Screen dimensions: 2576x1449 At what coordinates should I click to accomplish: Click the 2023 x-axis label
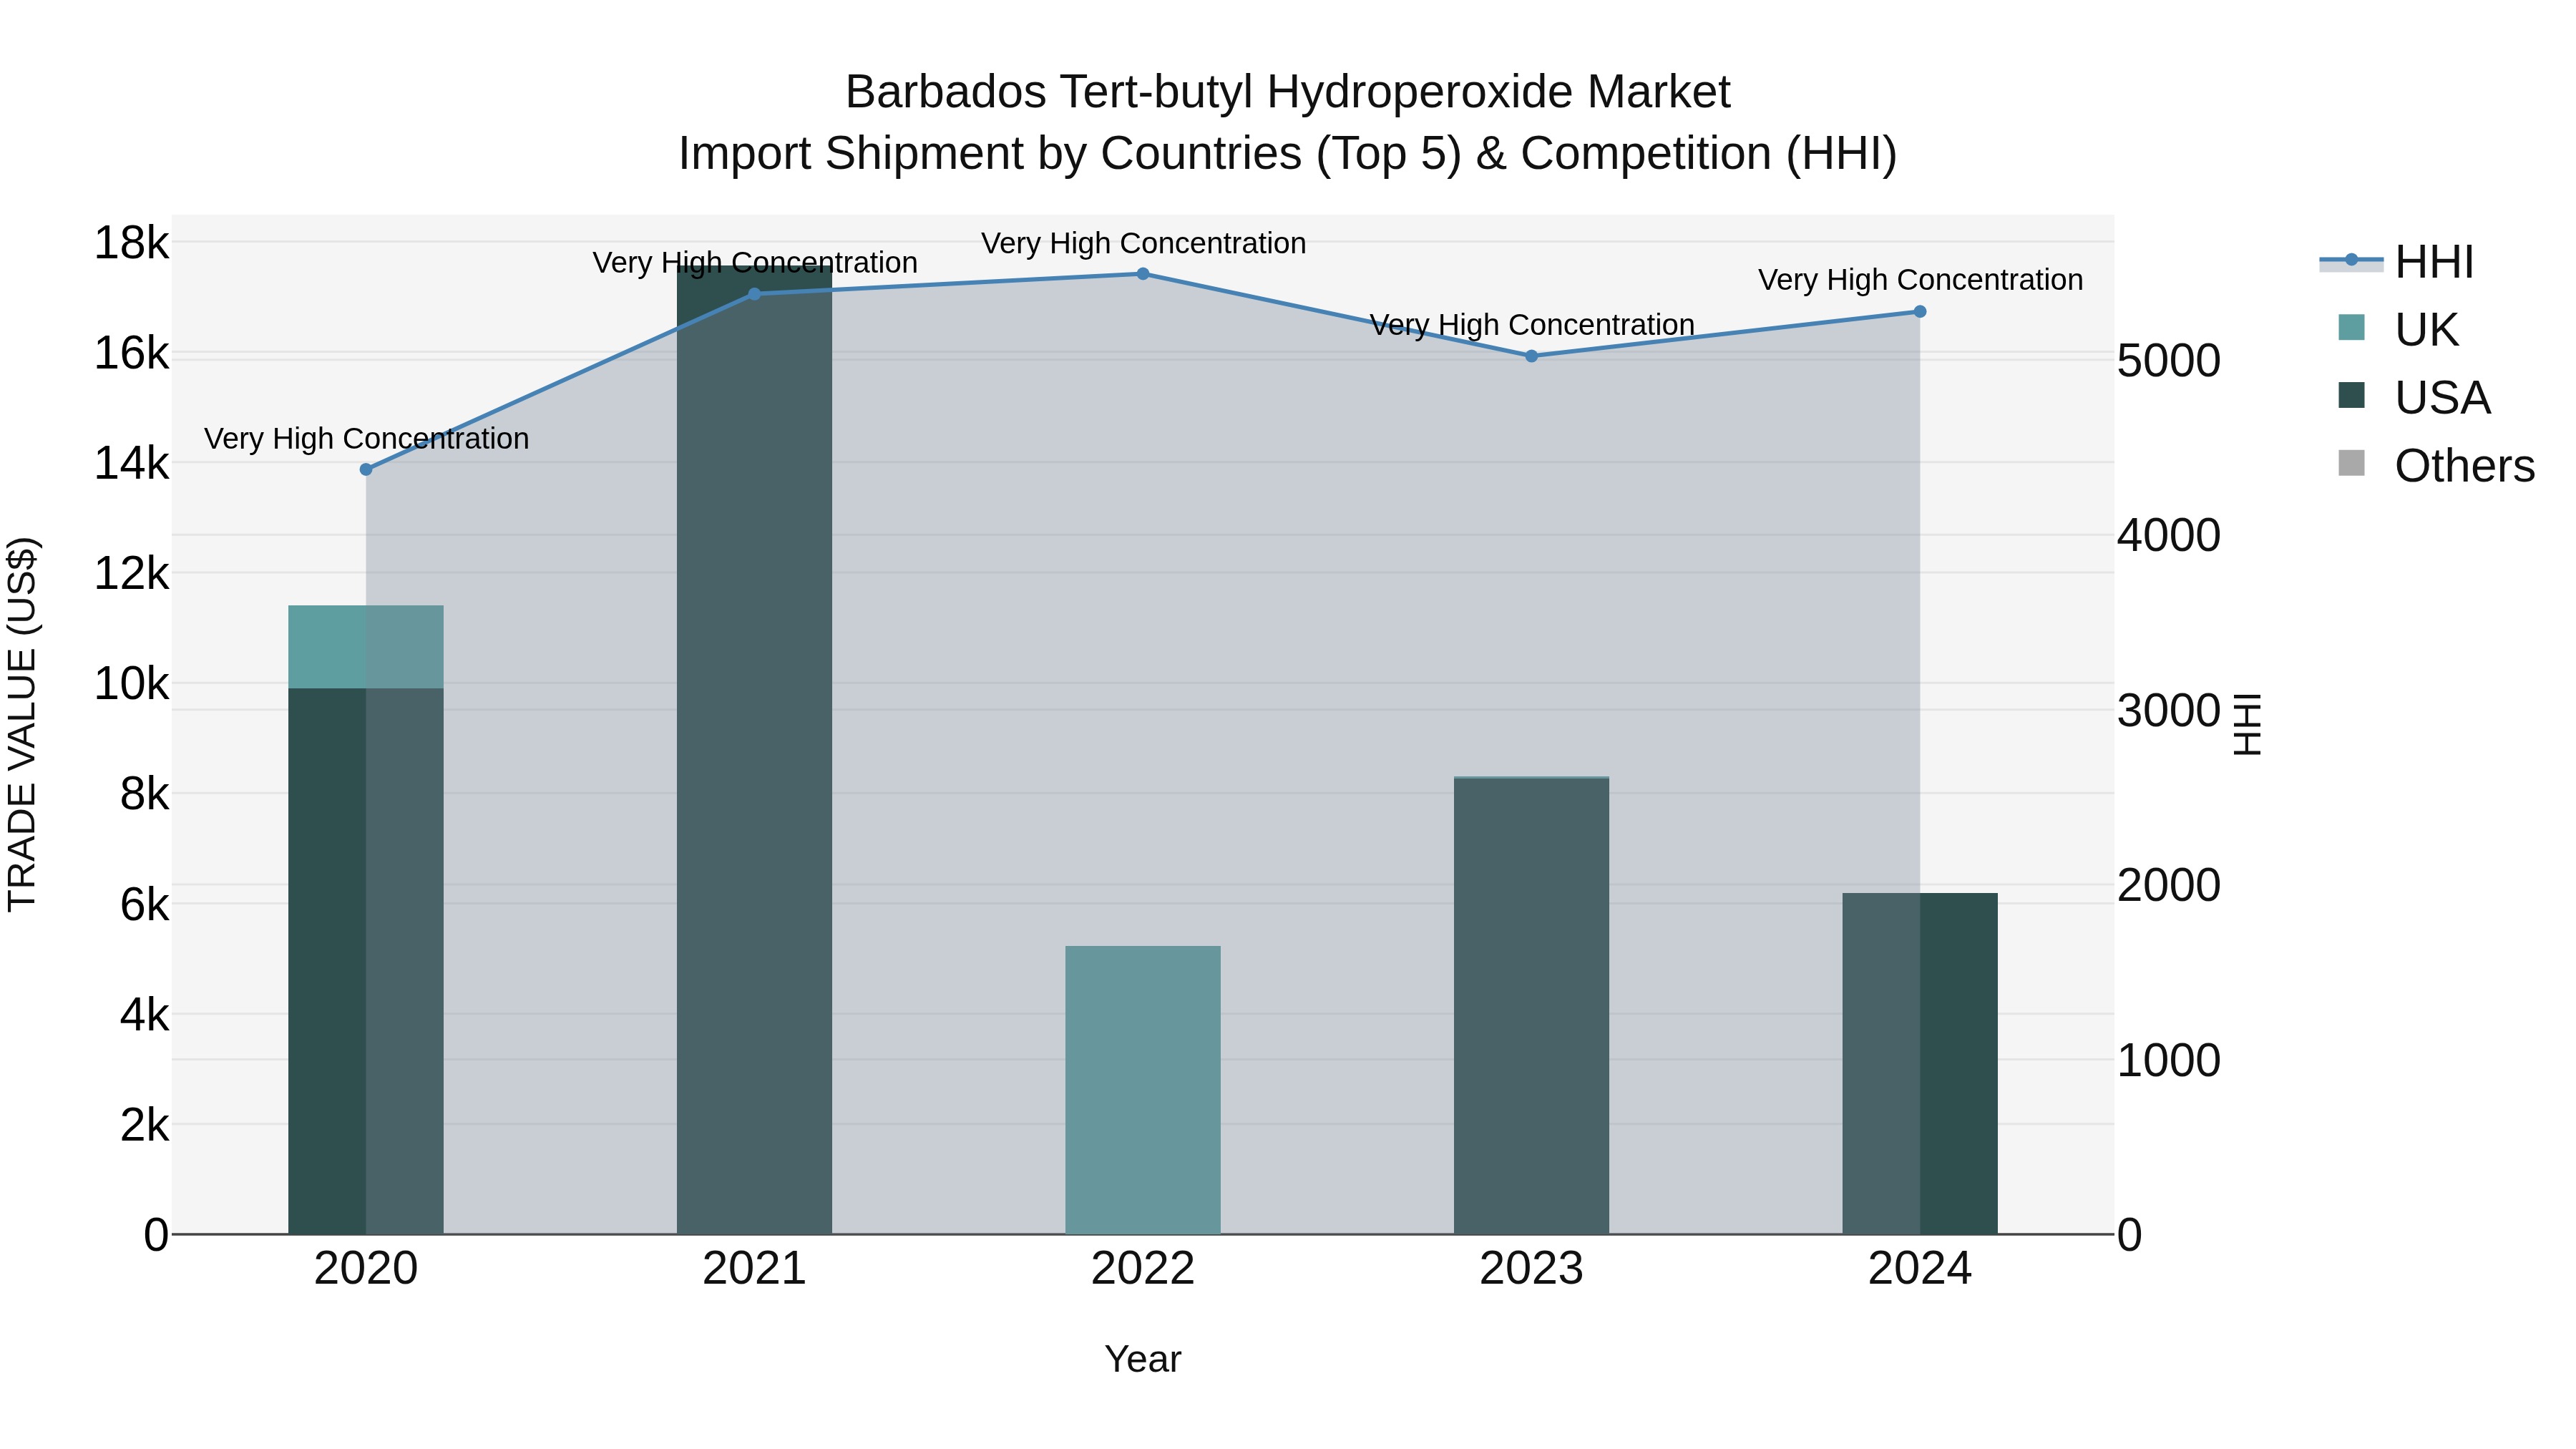point(1531,1269)
